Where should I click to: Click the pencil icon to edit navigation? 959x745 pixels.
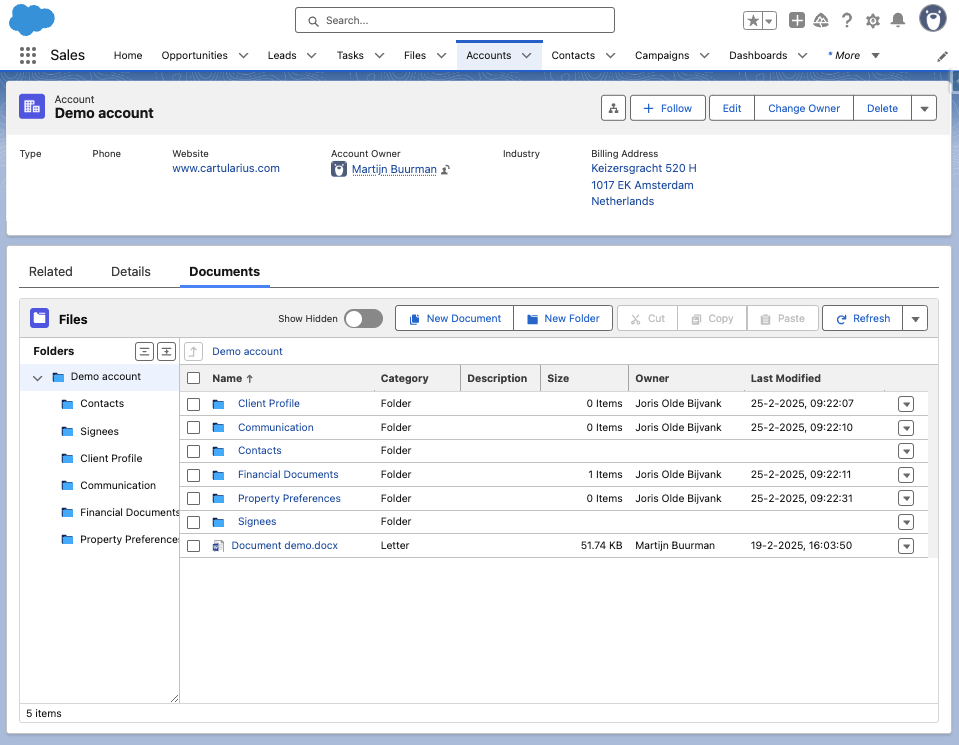[942, 56]
